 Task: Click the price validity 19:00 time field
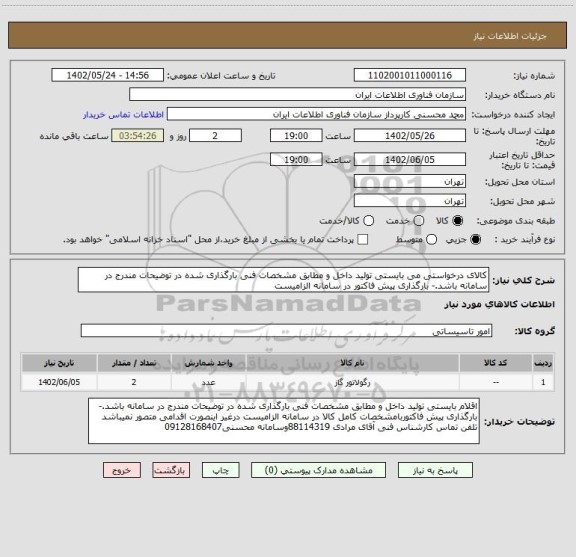tap(296, 159)
